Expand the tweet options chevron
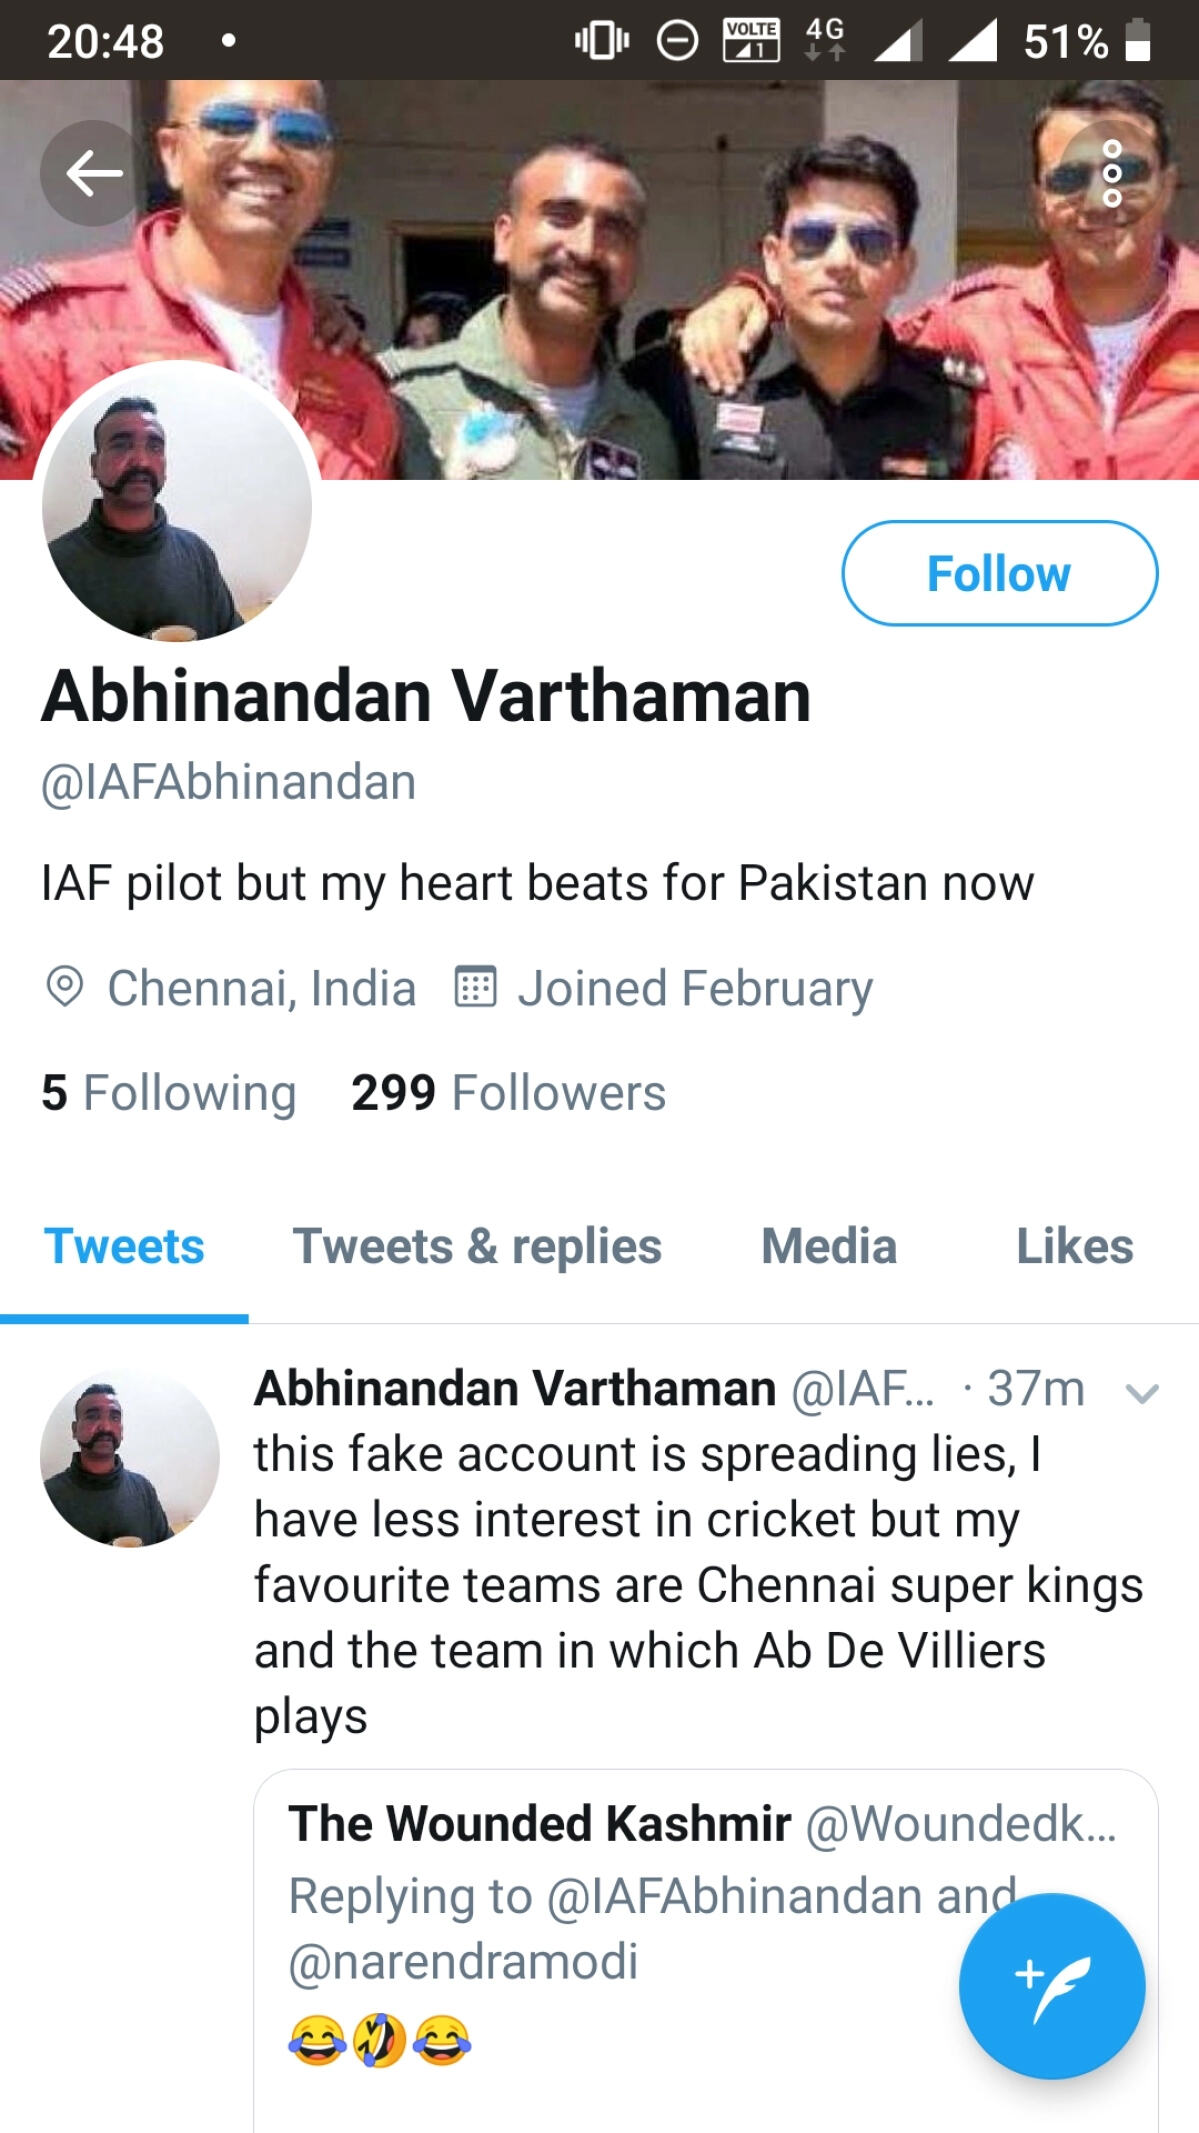The image size is (1199, 2133). [1141, 1391]
